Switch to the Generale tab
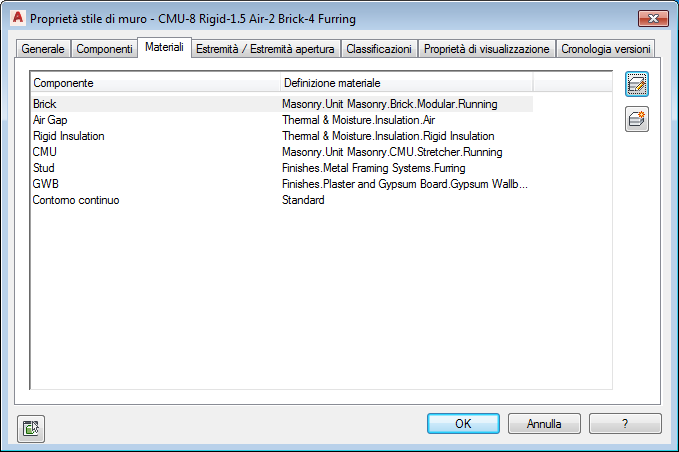The width and height of the screenshot is (679, 452). 43,48
